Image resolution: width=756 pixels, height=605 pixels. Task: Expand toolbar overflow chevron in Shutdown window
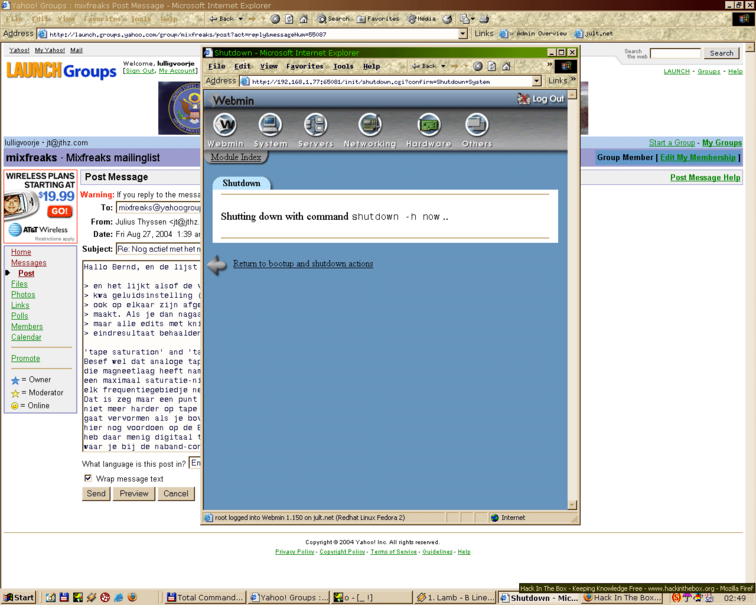point(549,65)
